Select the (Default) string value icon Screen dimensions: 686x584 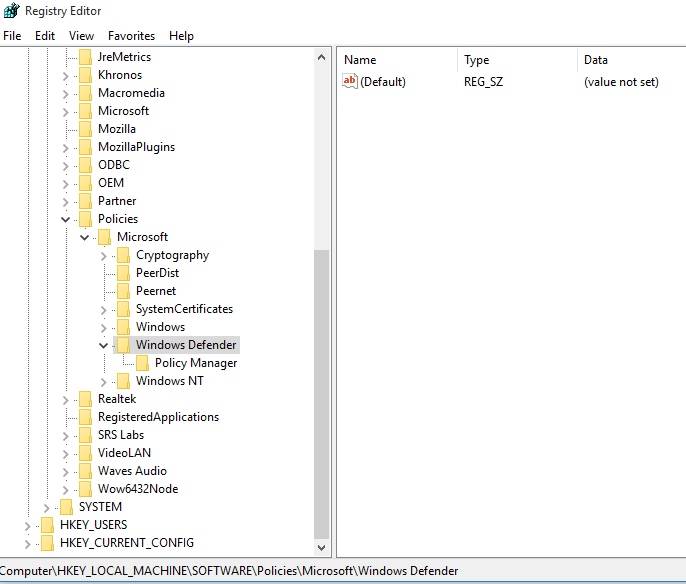tap(350, 81)
